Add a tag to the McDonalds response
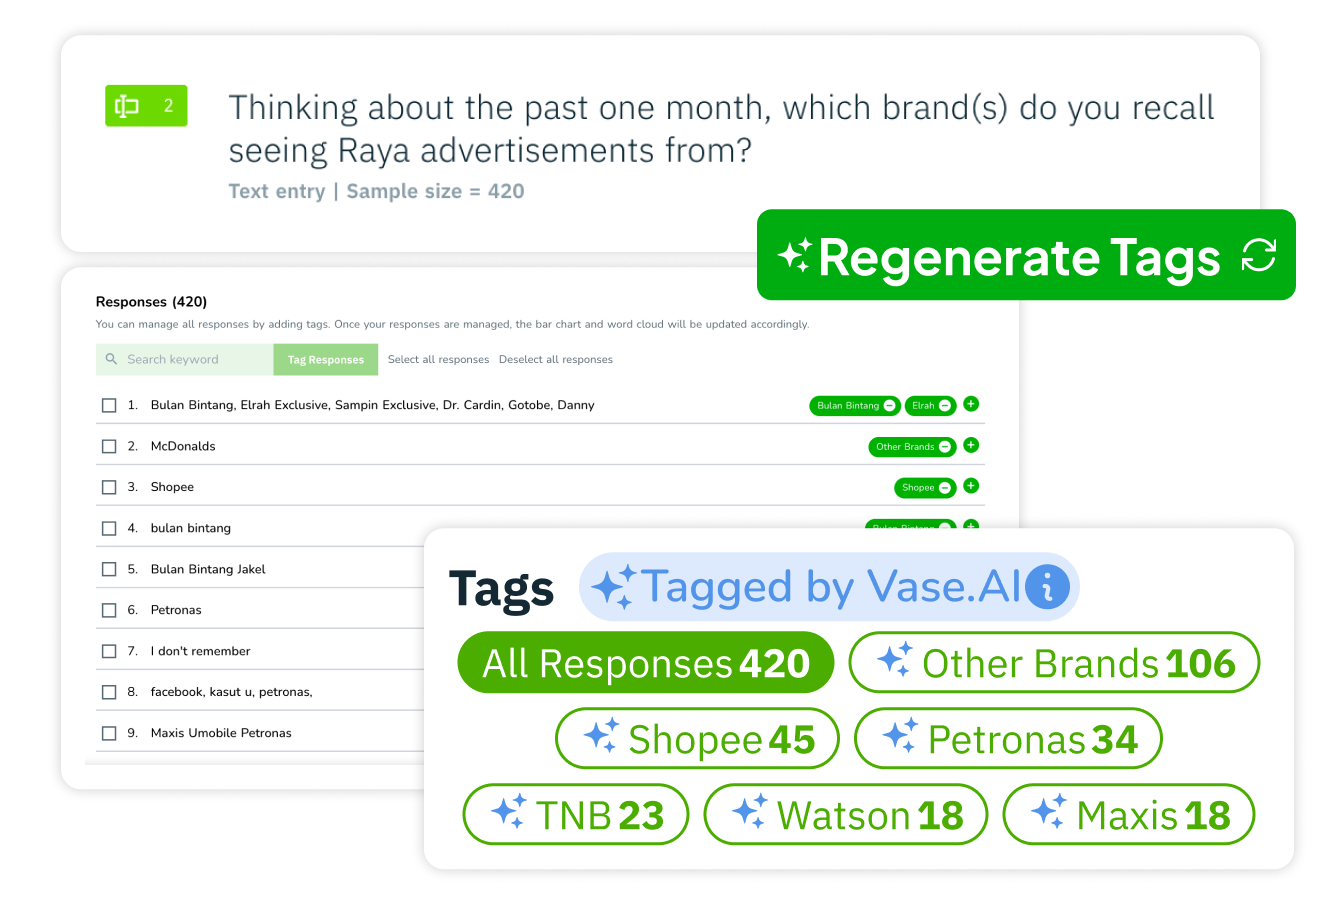 (971, 445)
